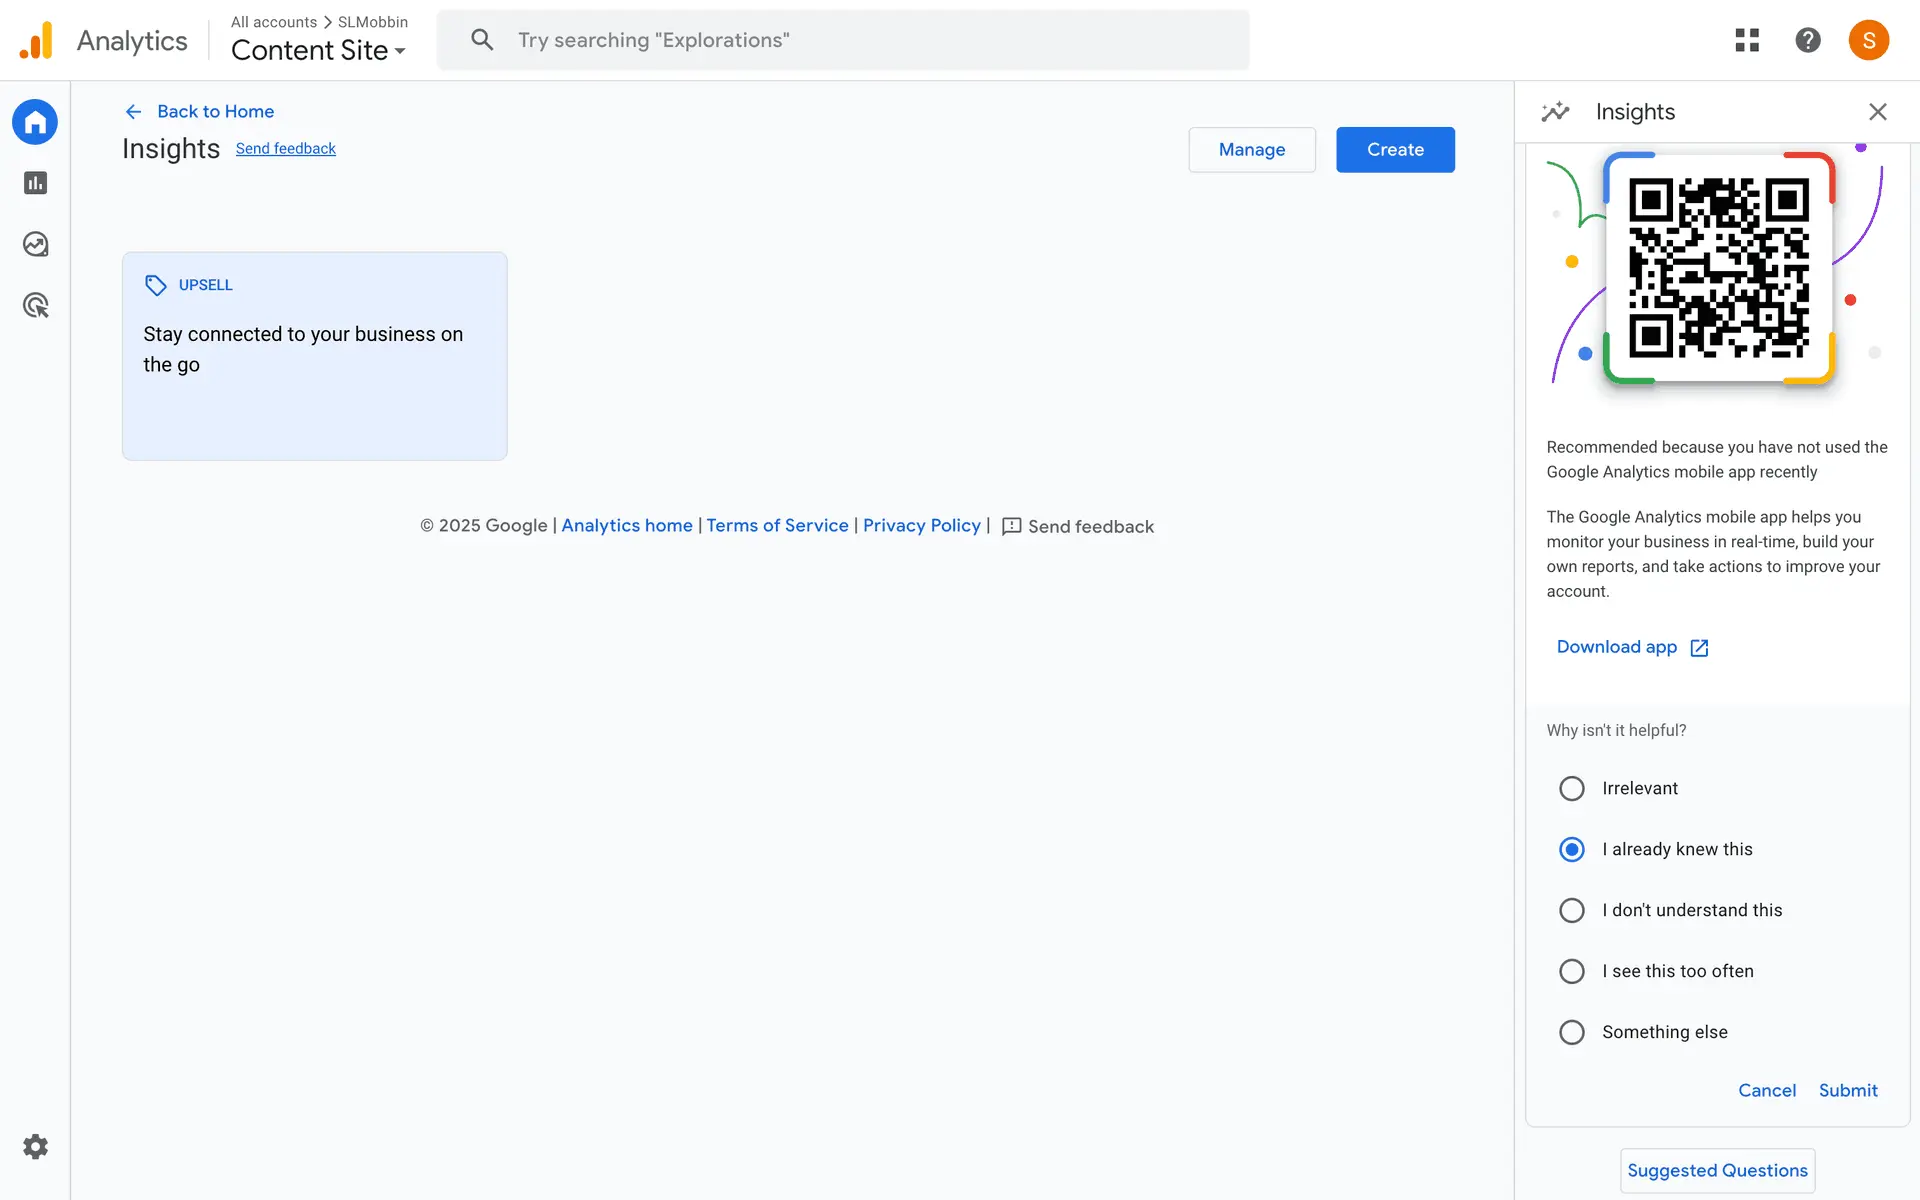Expand the Content Site property selector
Viewport: 1920px width, 1200px height.
tap(318, 50)
